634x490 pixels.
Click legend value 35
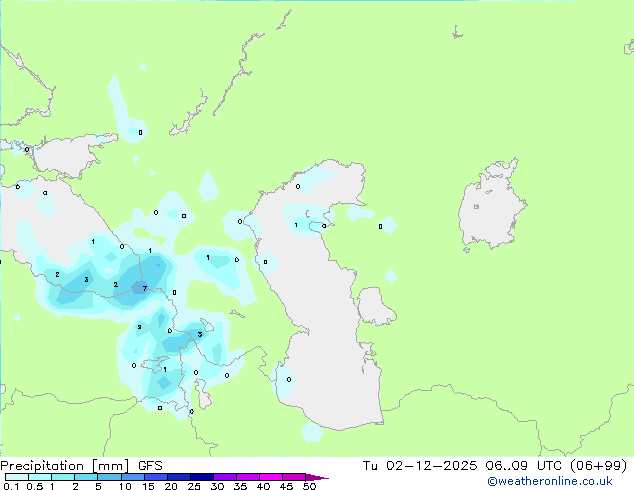coord(240,486)
